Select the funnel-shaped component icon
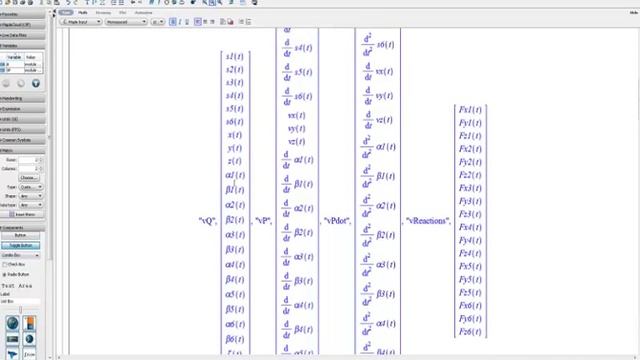The width and height of the screenshot is (640, 360). tap(13, 354)
